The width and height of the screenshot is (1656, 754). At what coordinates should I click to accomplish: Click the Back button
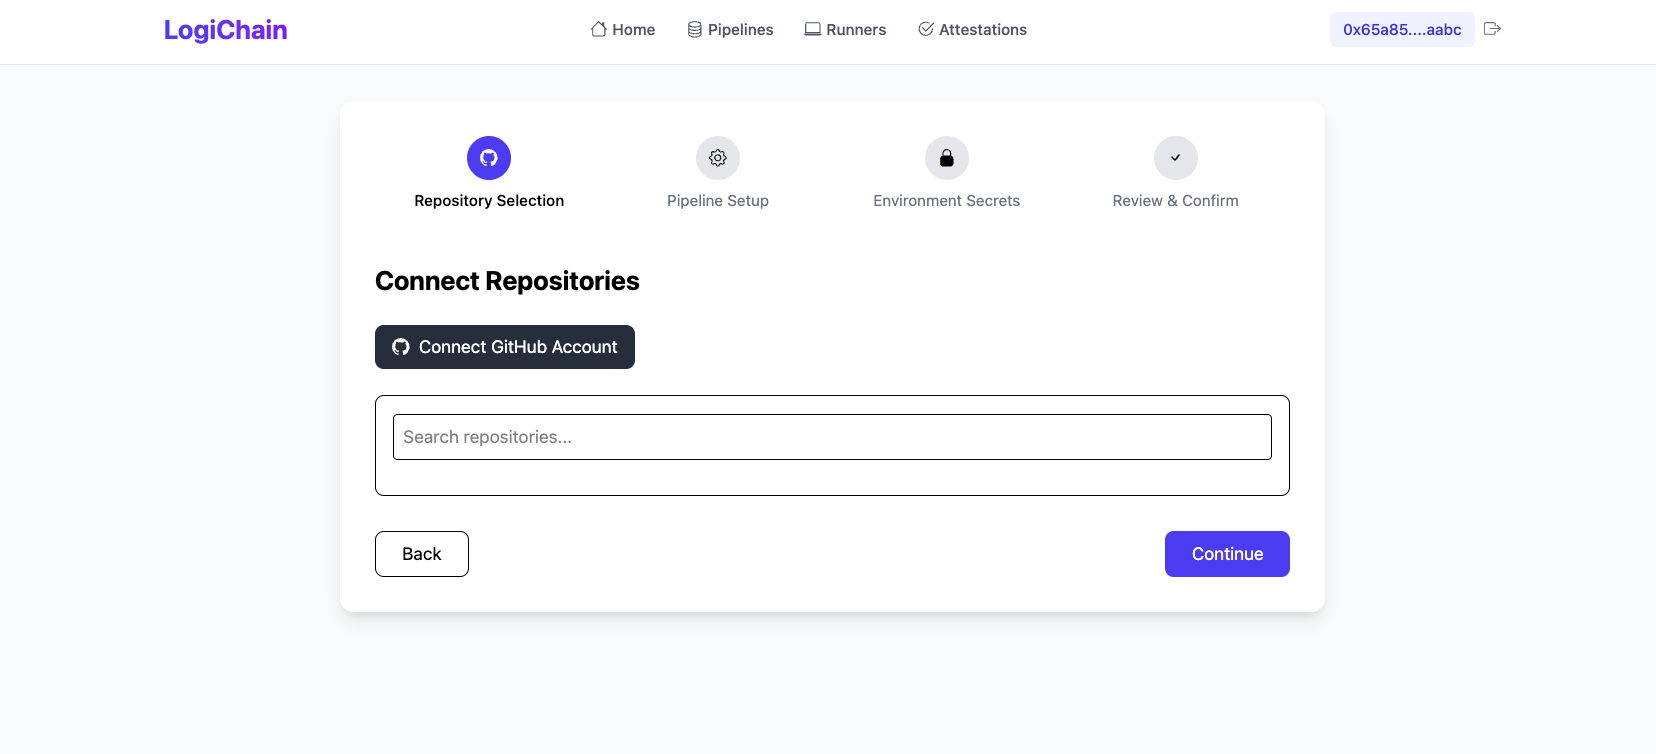coord(422,554)
